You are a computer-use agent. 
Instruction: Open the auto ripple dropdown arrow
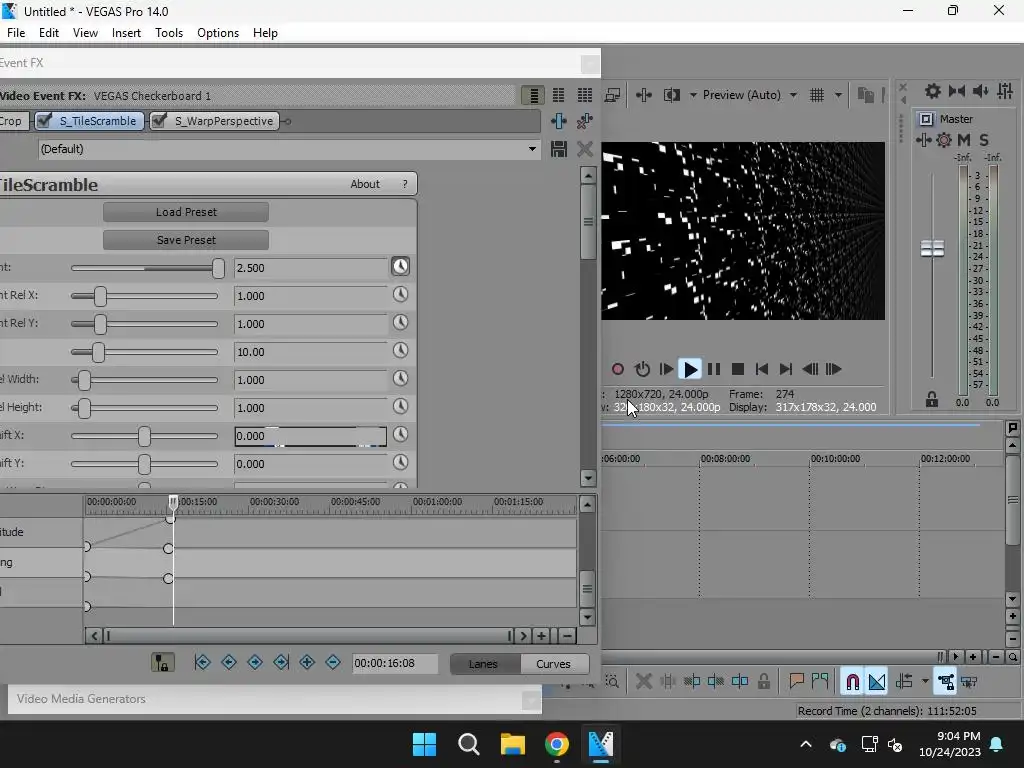pos(925,682)
